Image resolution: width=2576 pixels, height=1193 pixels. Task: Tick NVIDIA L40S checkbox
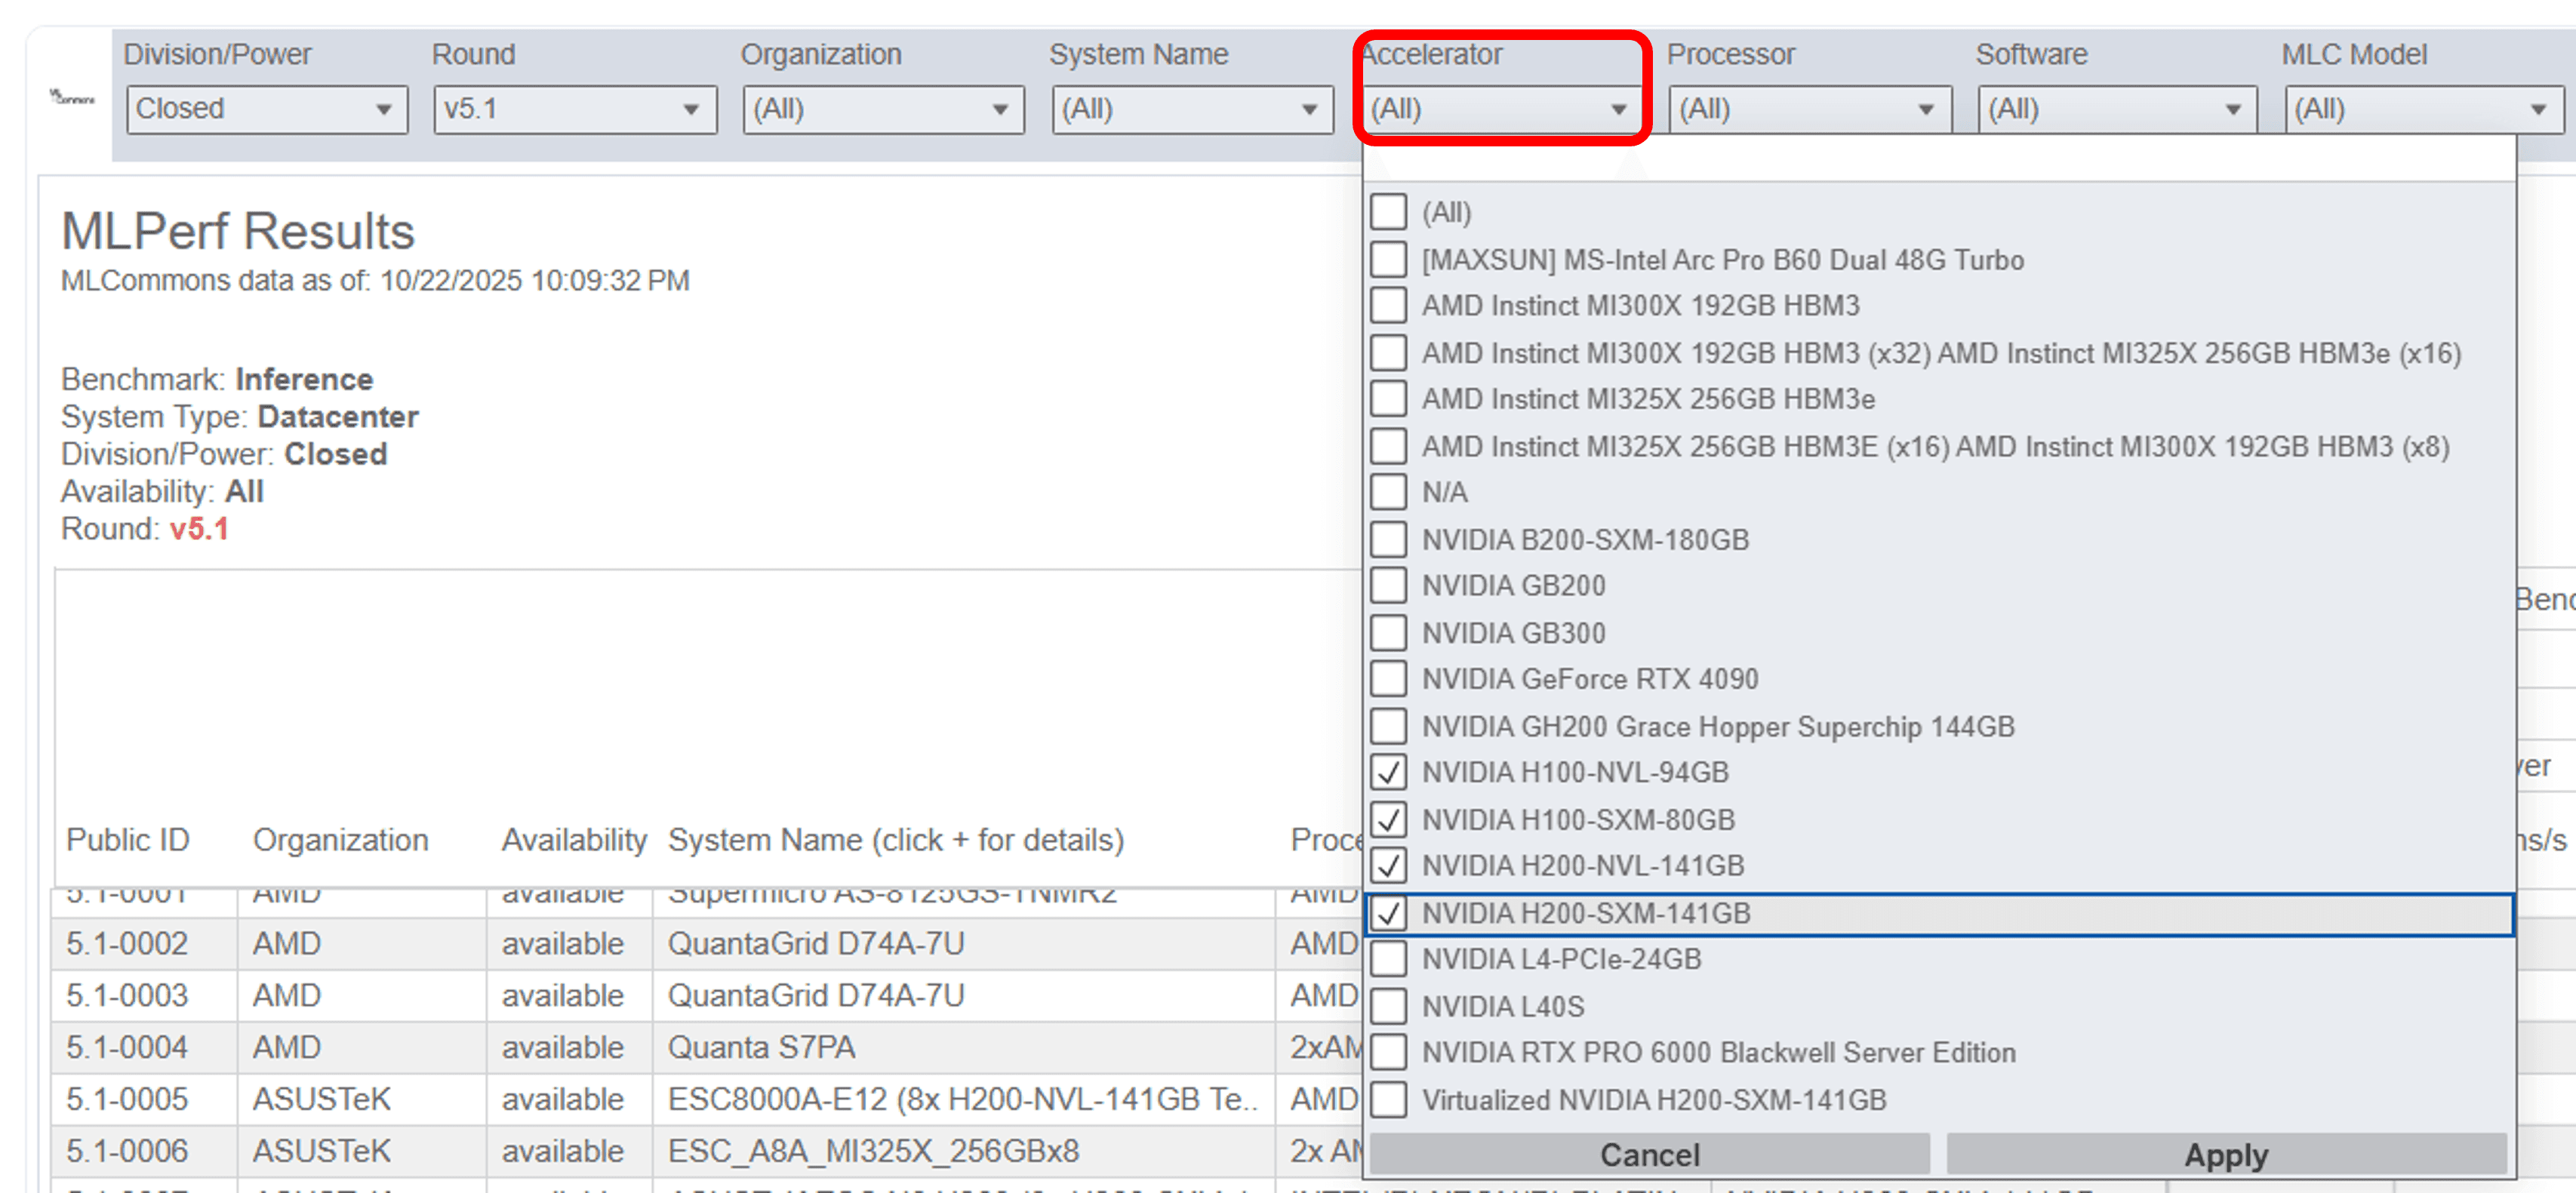point(1388,1006)
